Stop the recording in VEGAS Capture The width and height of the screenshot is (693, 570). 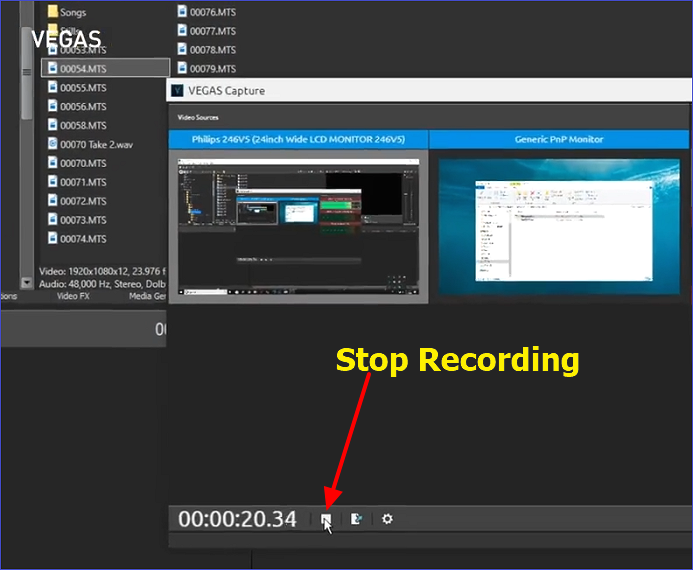[325, 519]
